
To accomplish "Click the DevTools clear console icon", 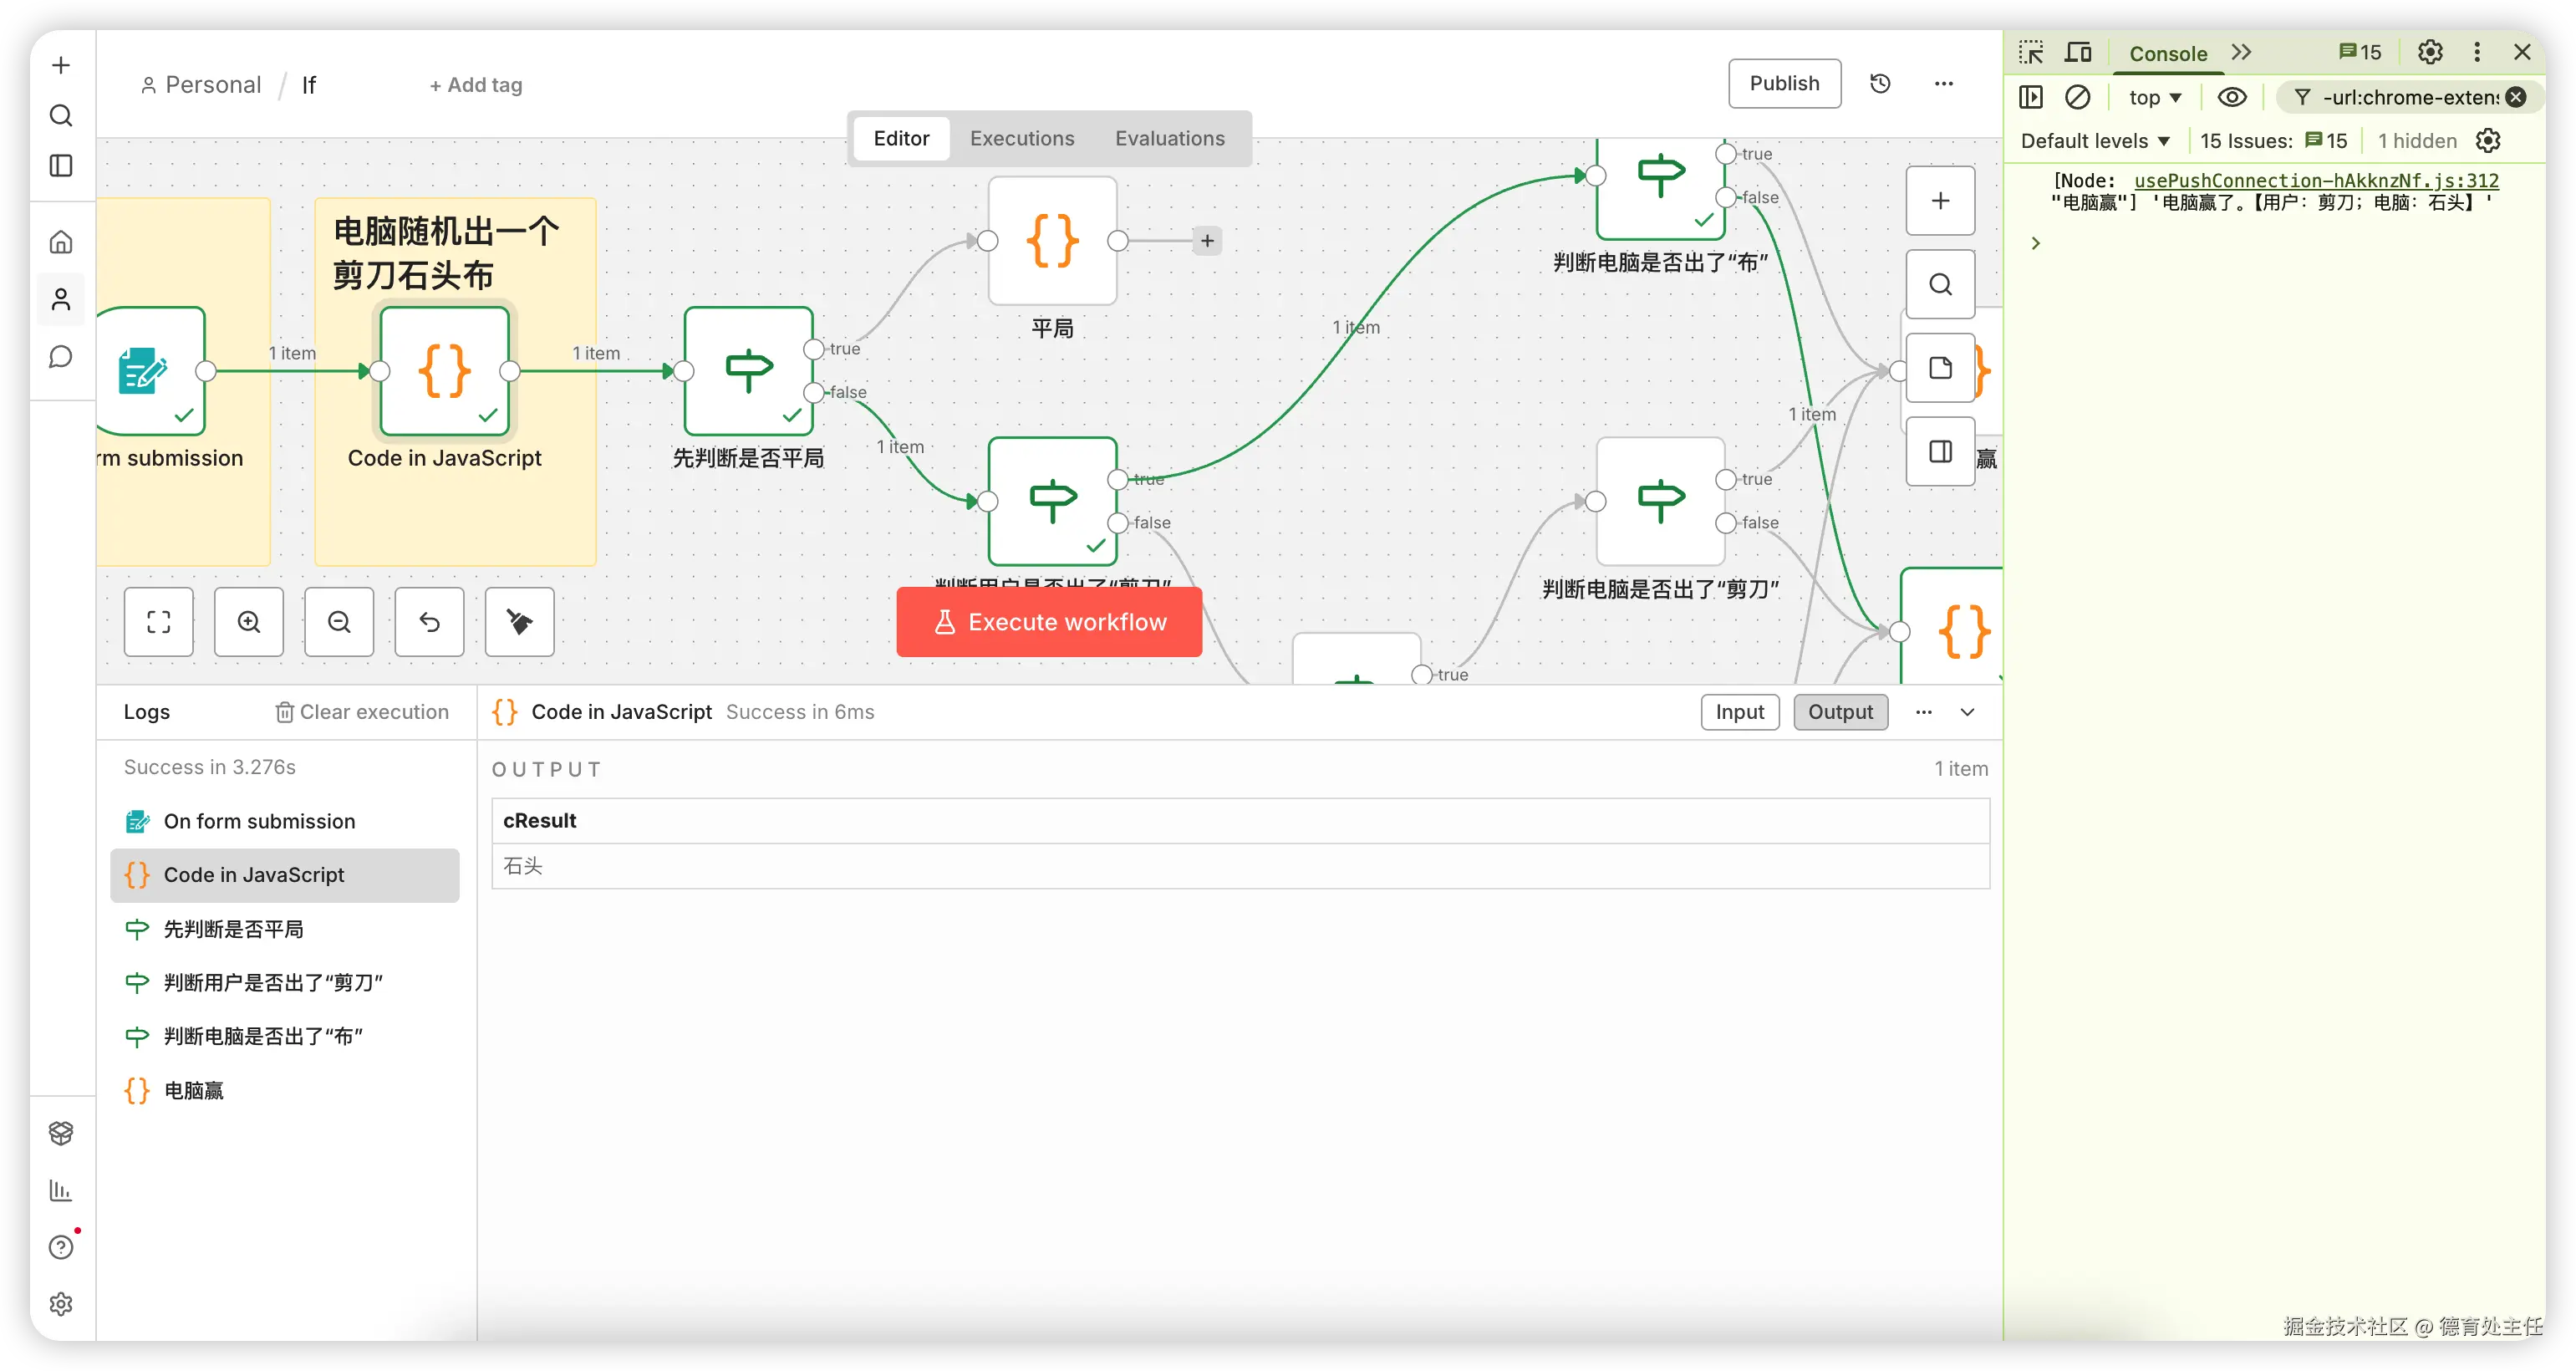I will 2077,97.
